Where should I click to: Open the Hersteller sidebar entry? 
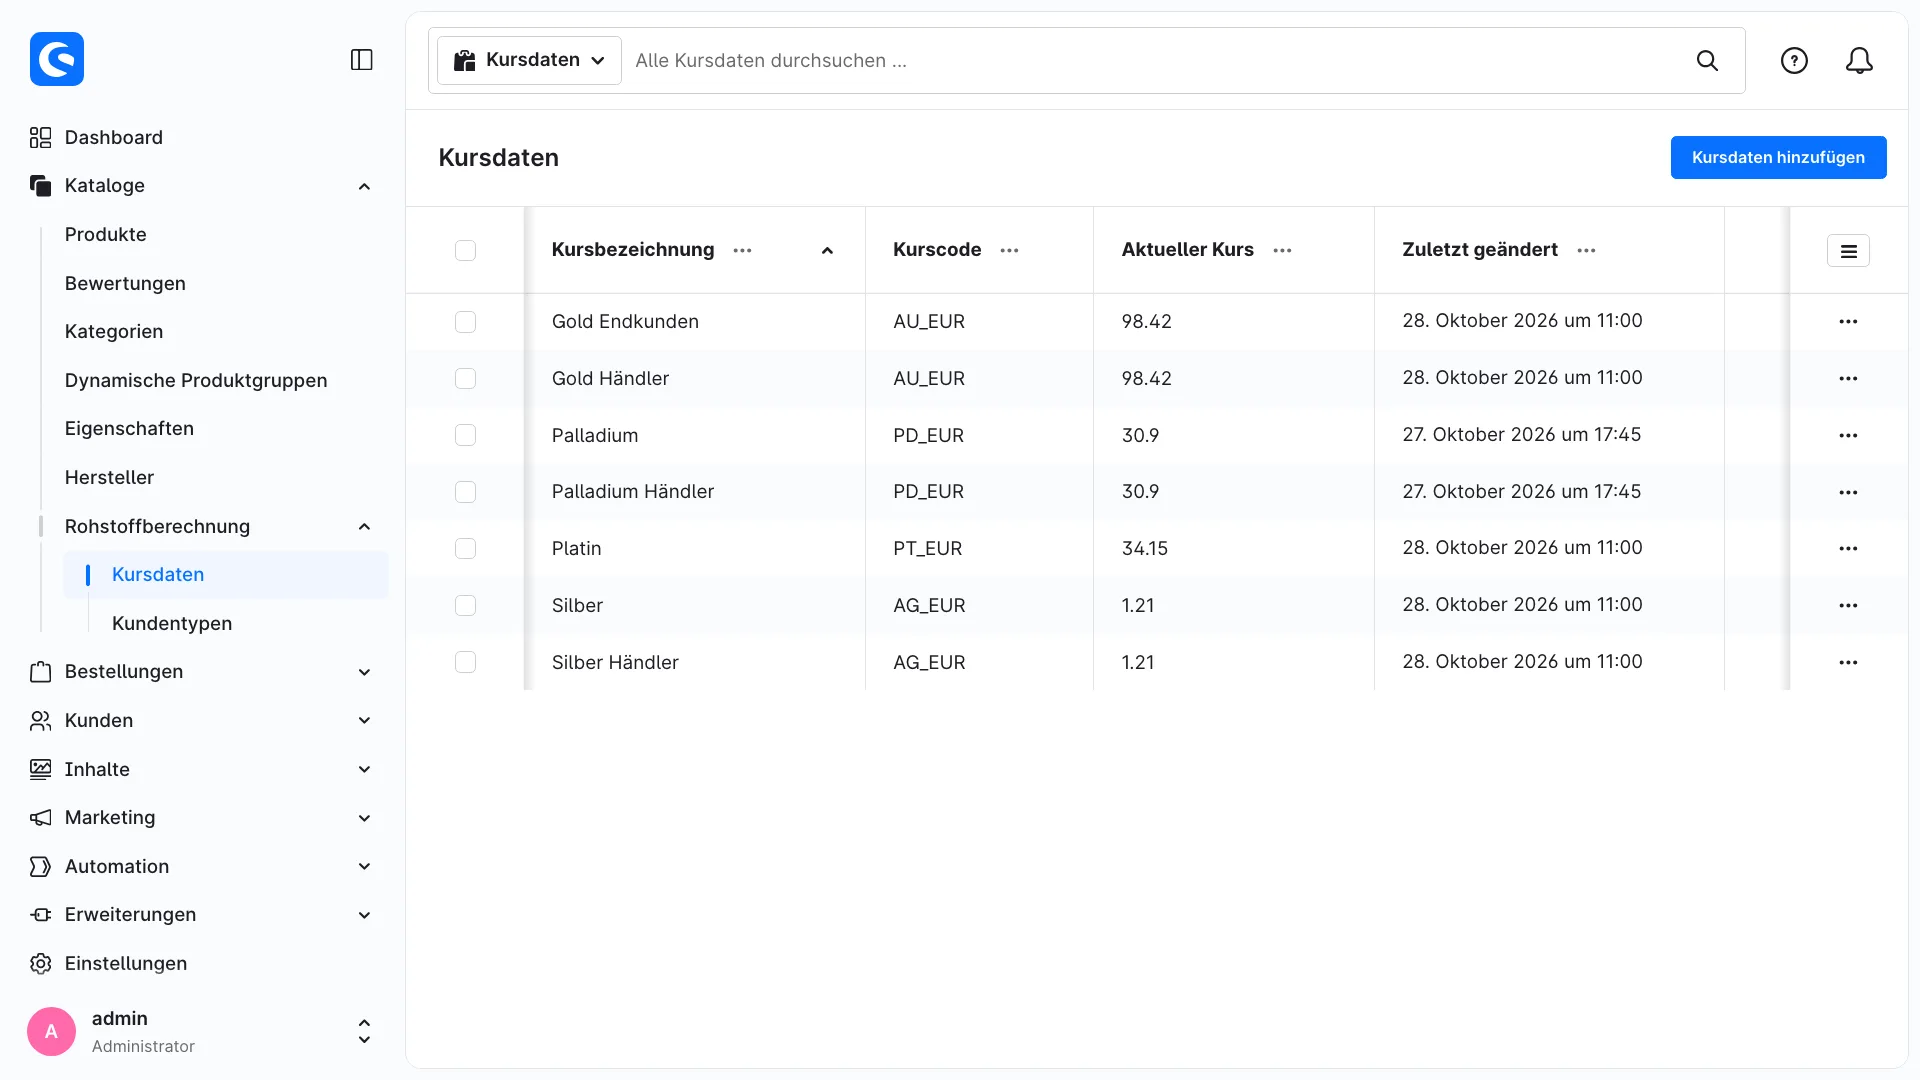pos(109,477)
